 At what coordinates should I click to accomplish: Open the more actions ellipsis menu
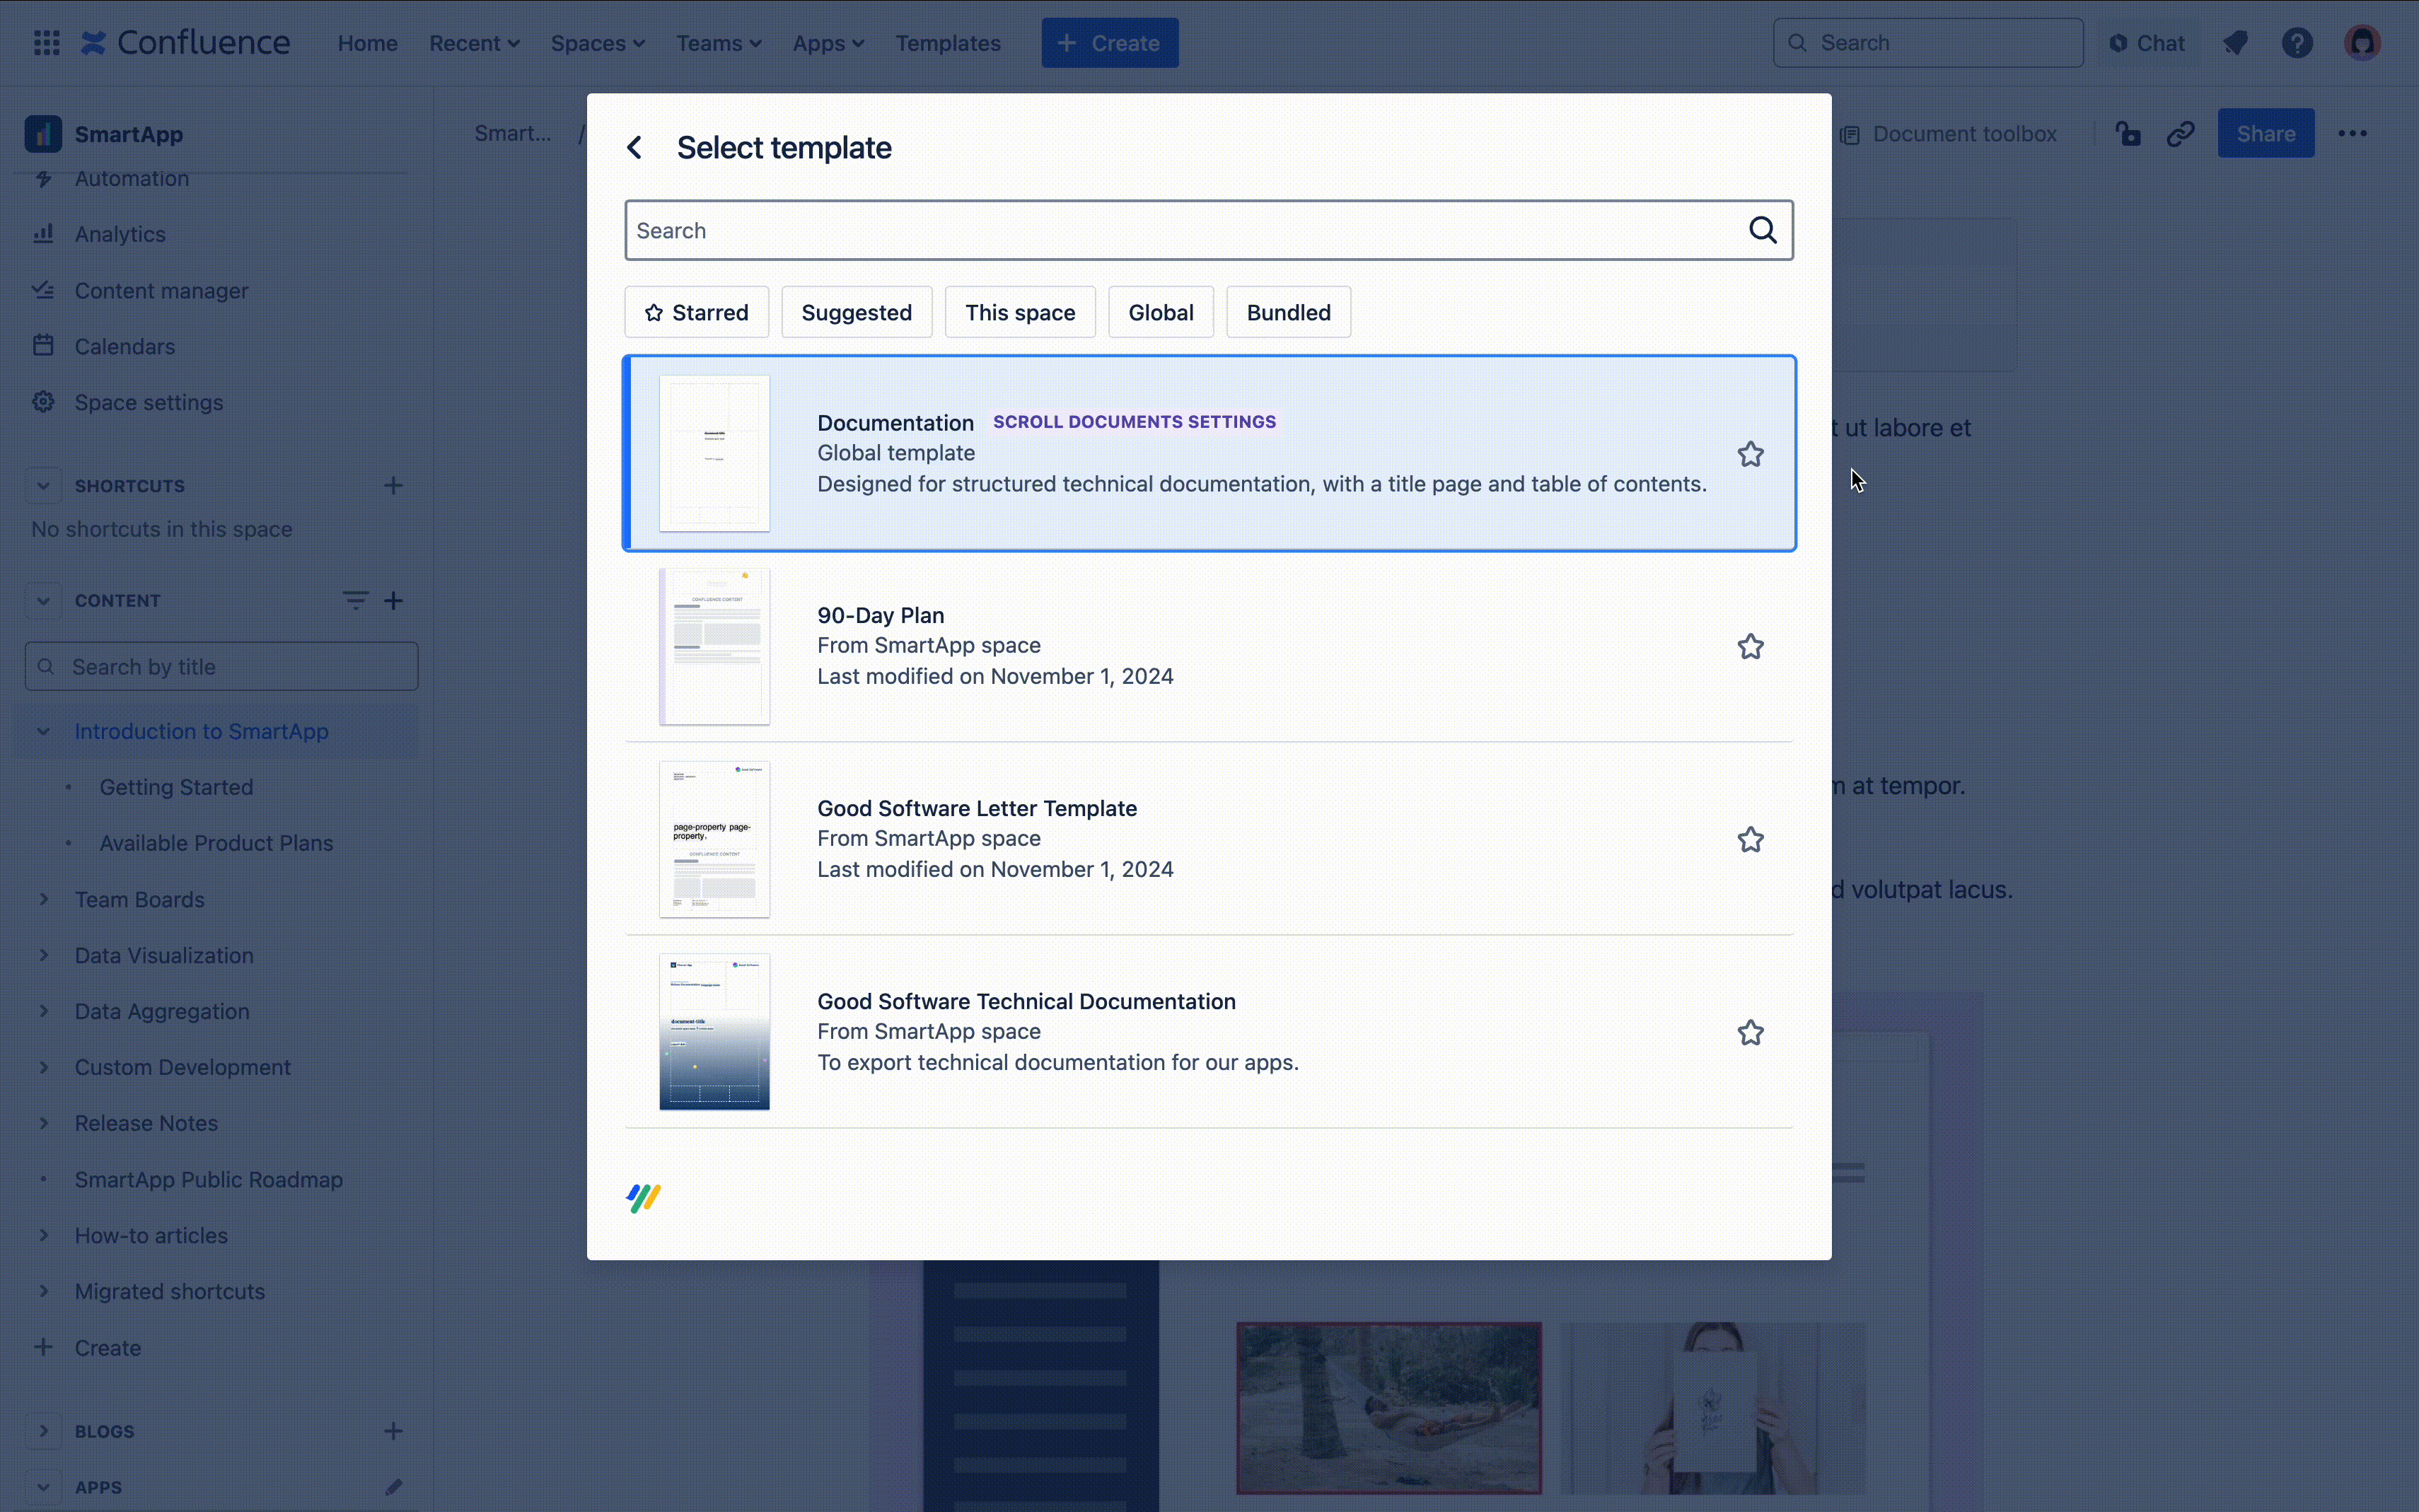tap(2352, 134)
